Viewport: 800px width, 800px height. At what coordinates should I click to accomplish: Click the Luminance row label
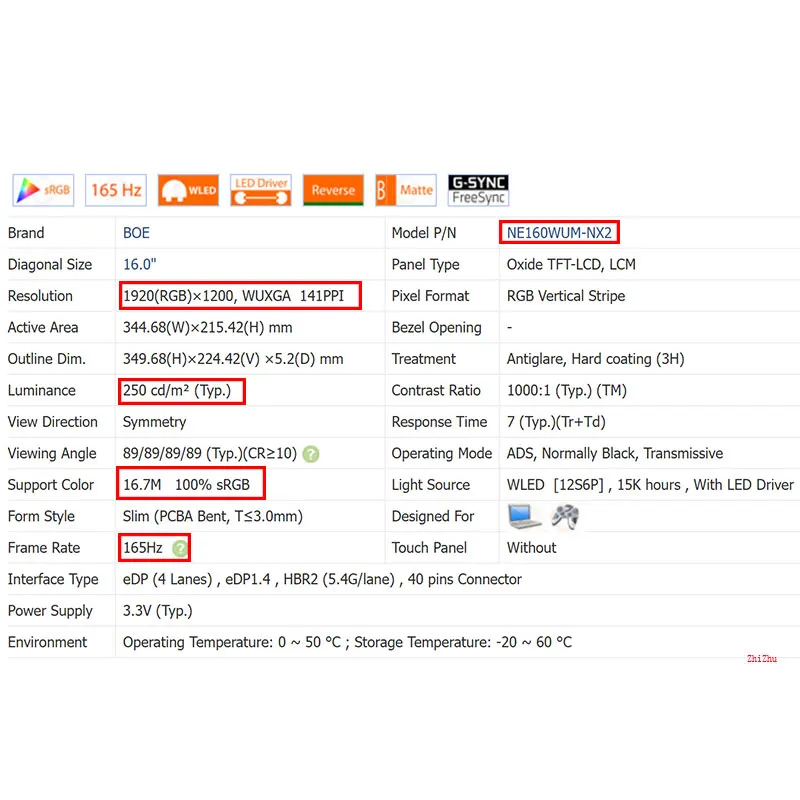pos(41,391)
